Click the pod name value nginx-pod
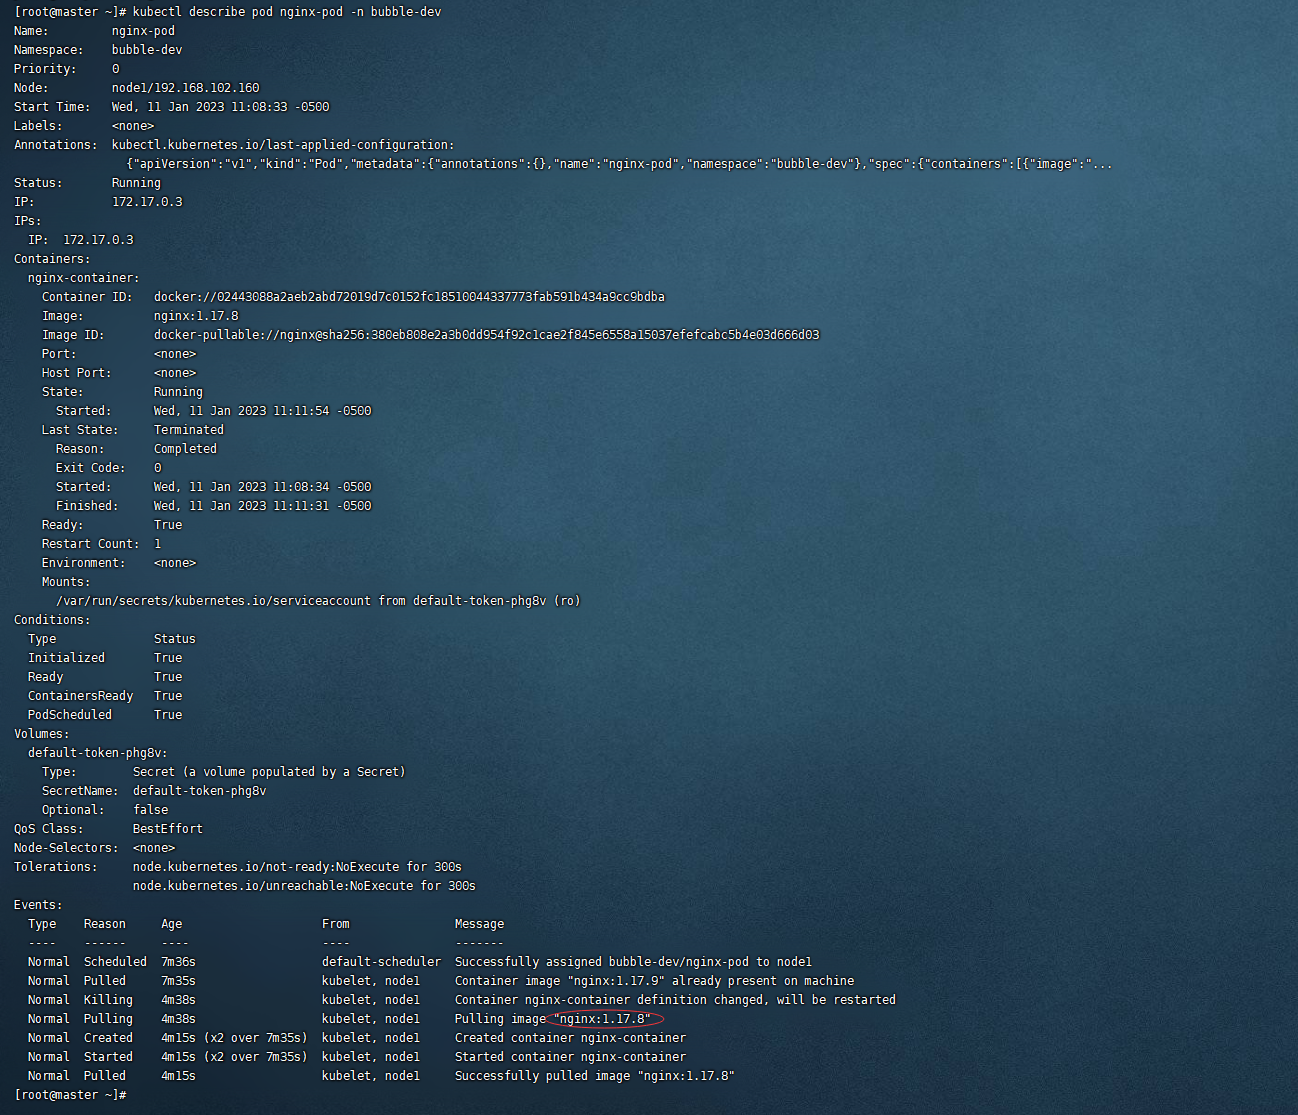 (143, 31)
